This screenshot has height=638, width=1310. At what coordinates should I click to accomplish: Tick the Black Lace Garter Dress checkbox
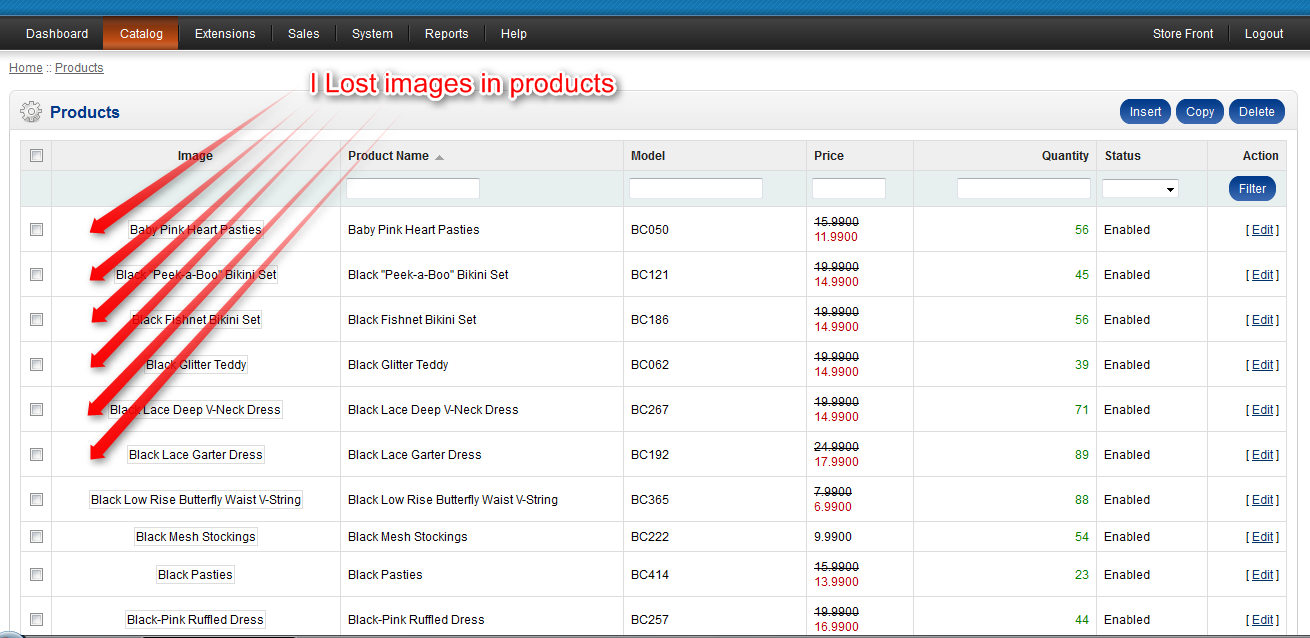[36, 454]
